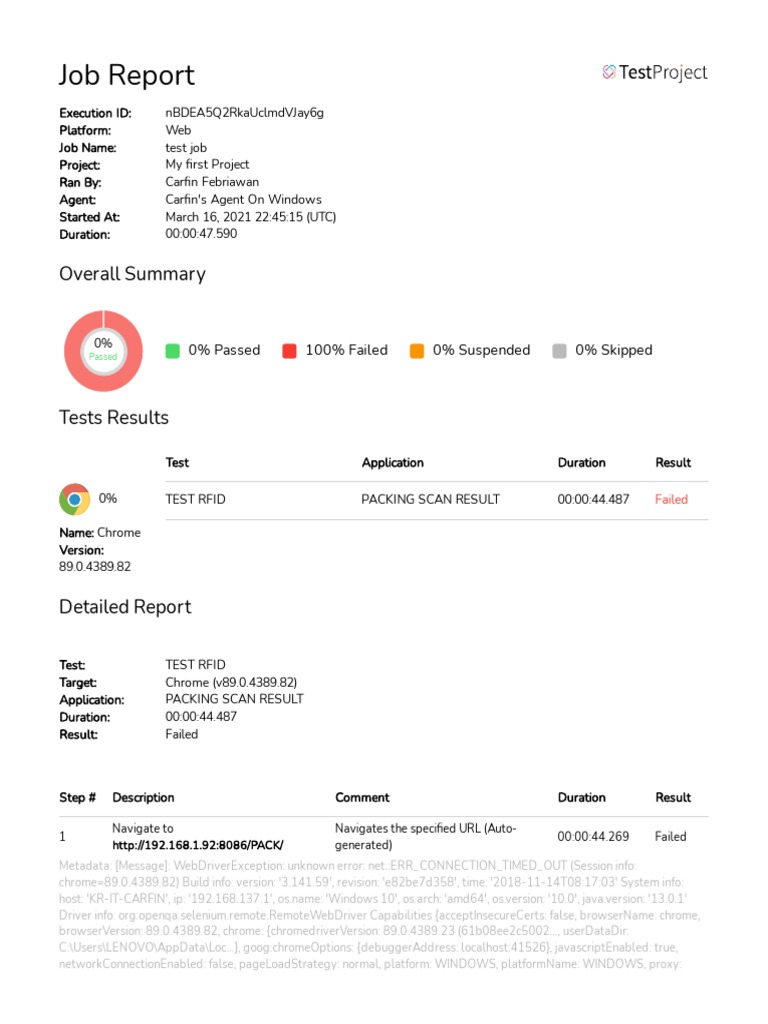Image resolution: width=768 pixels, height=1024 pixels.
Task: Click the 0% Suspended legend label
Action: pos(481,350)
